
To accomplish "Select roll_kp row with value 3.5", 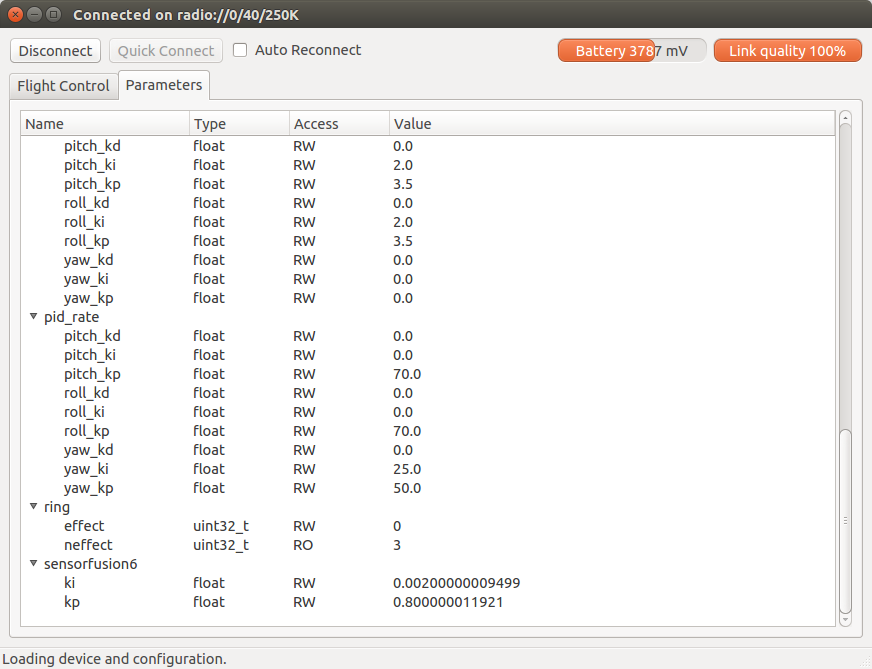I will (428, 241).
